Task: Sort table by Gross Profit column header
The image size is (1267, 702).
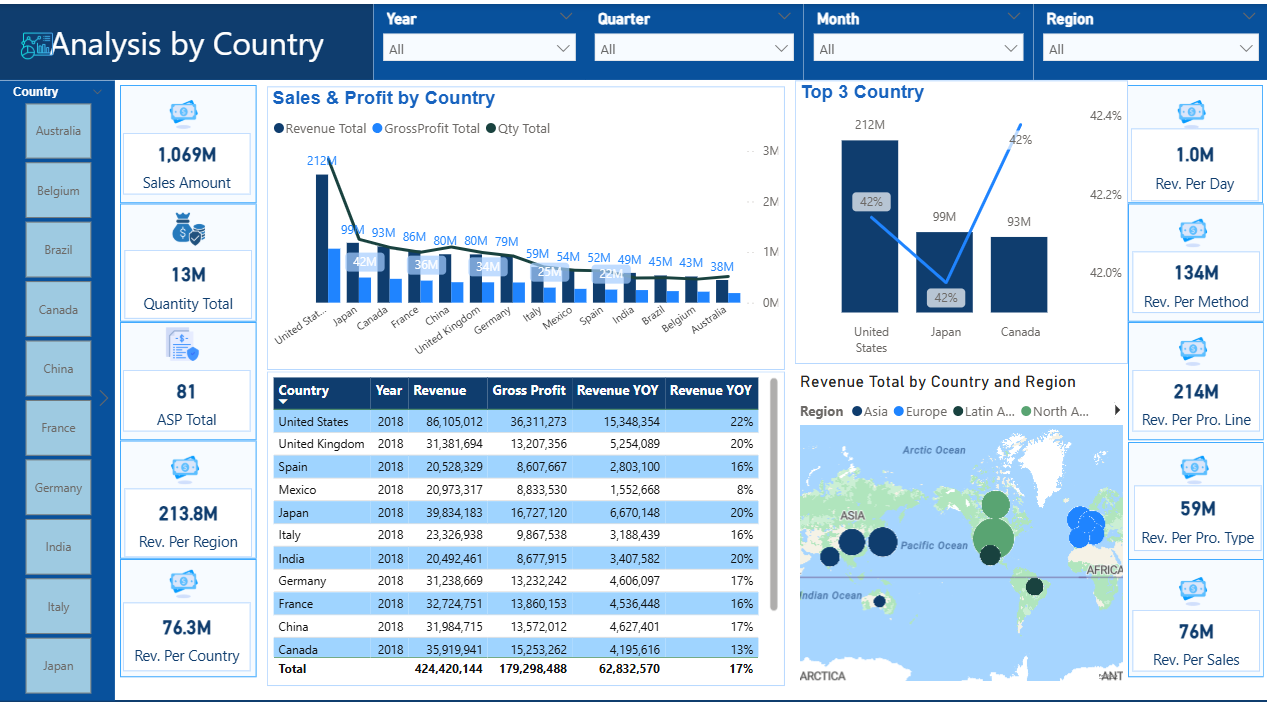Action: pos(529,391)
